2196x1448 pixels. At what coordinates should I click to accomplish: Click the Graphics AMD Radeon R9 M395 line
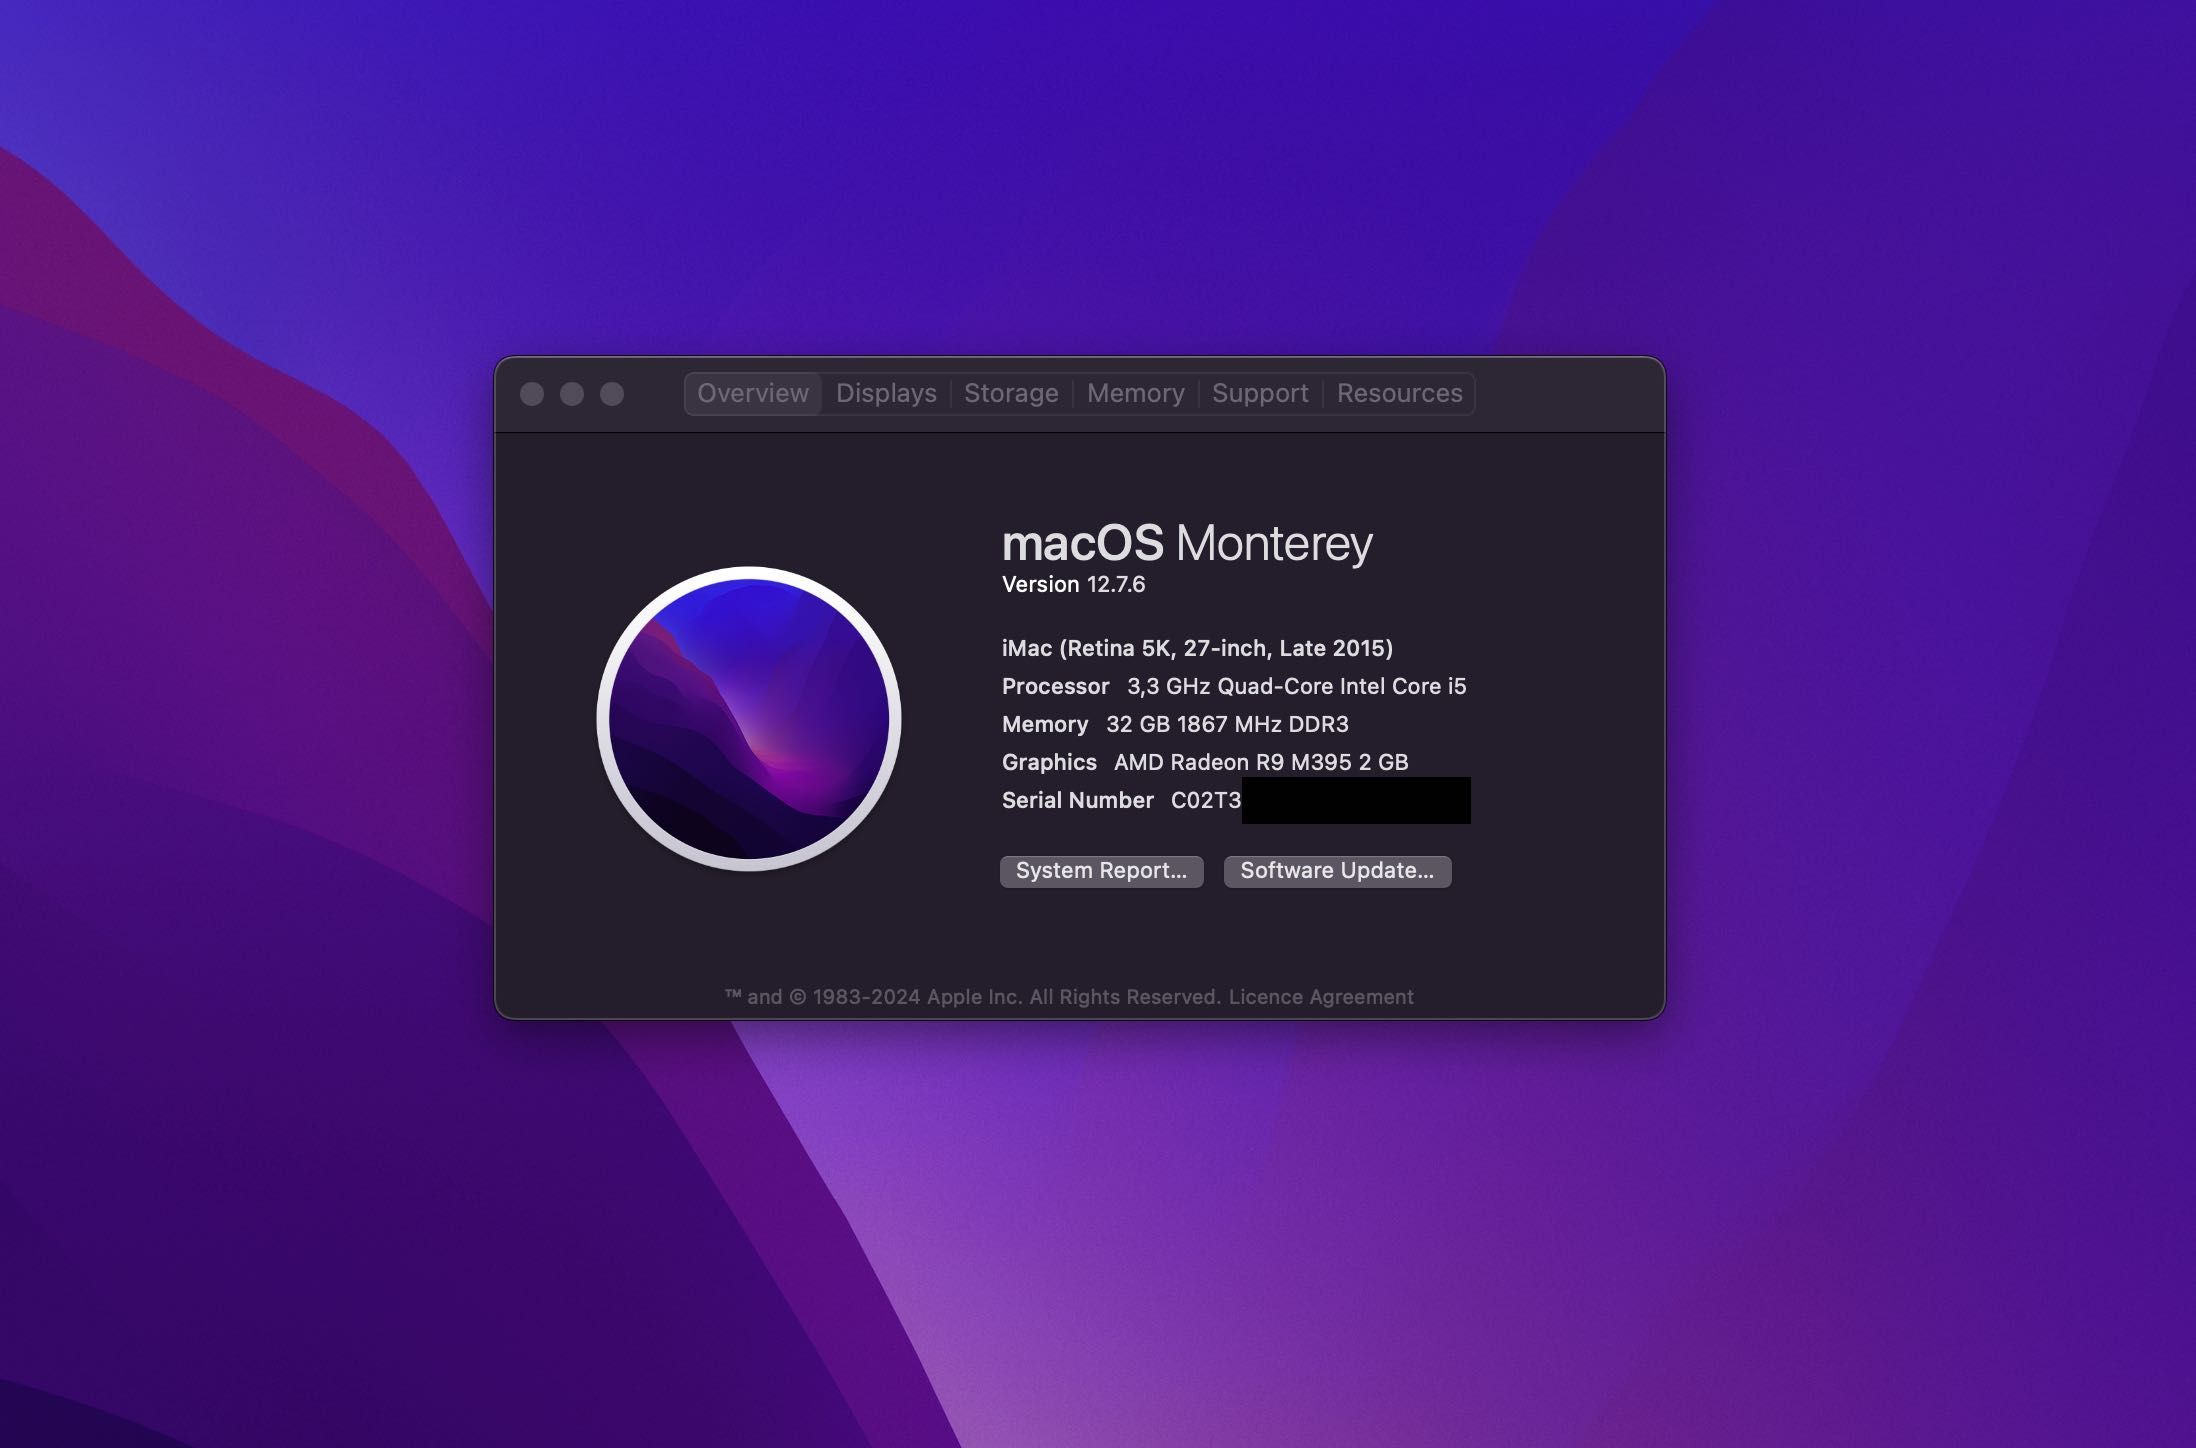1205,762
